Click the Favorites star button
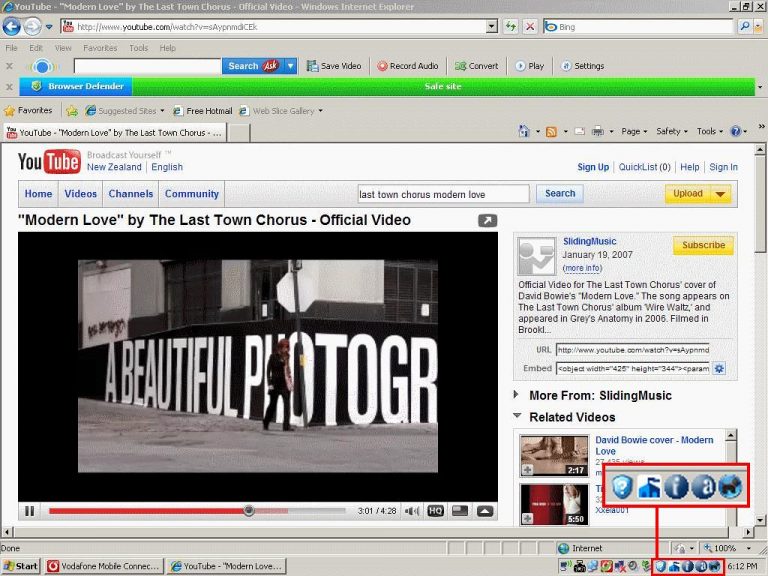The width and height of the screenshot is (768, 576). click(28, 111)
